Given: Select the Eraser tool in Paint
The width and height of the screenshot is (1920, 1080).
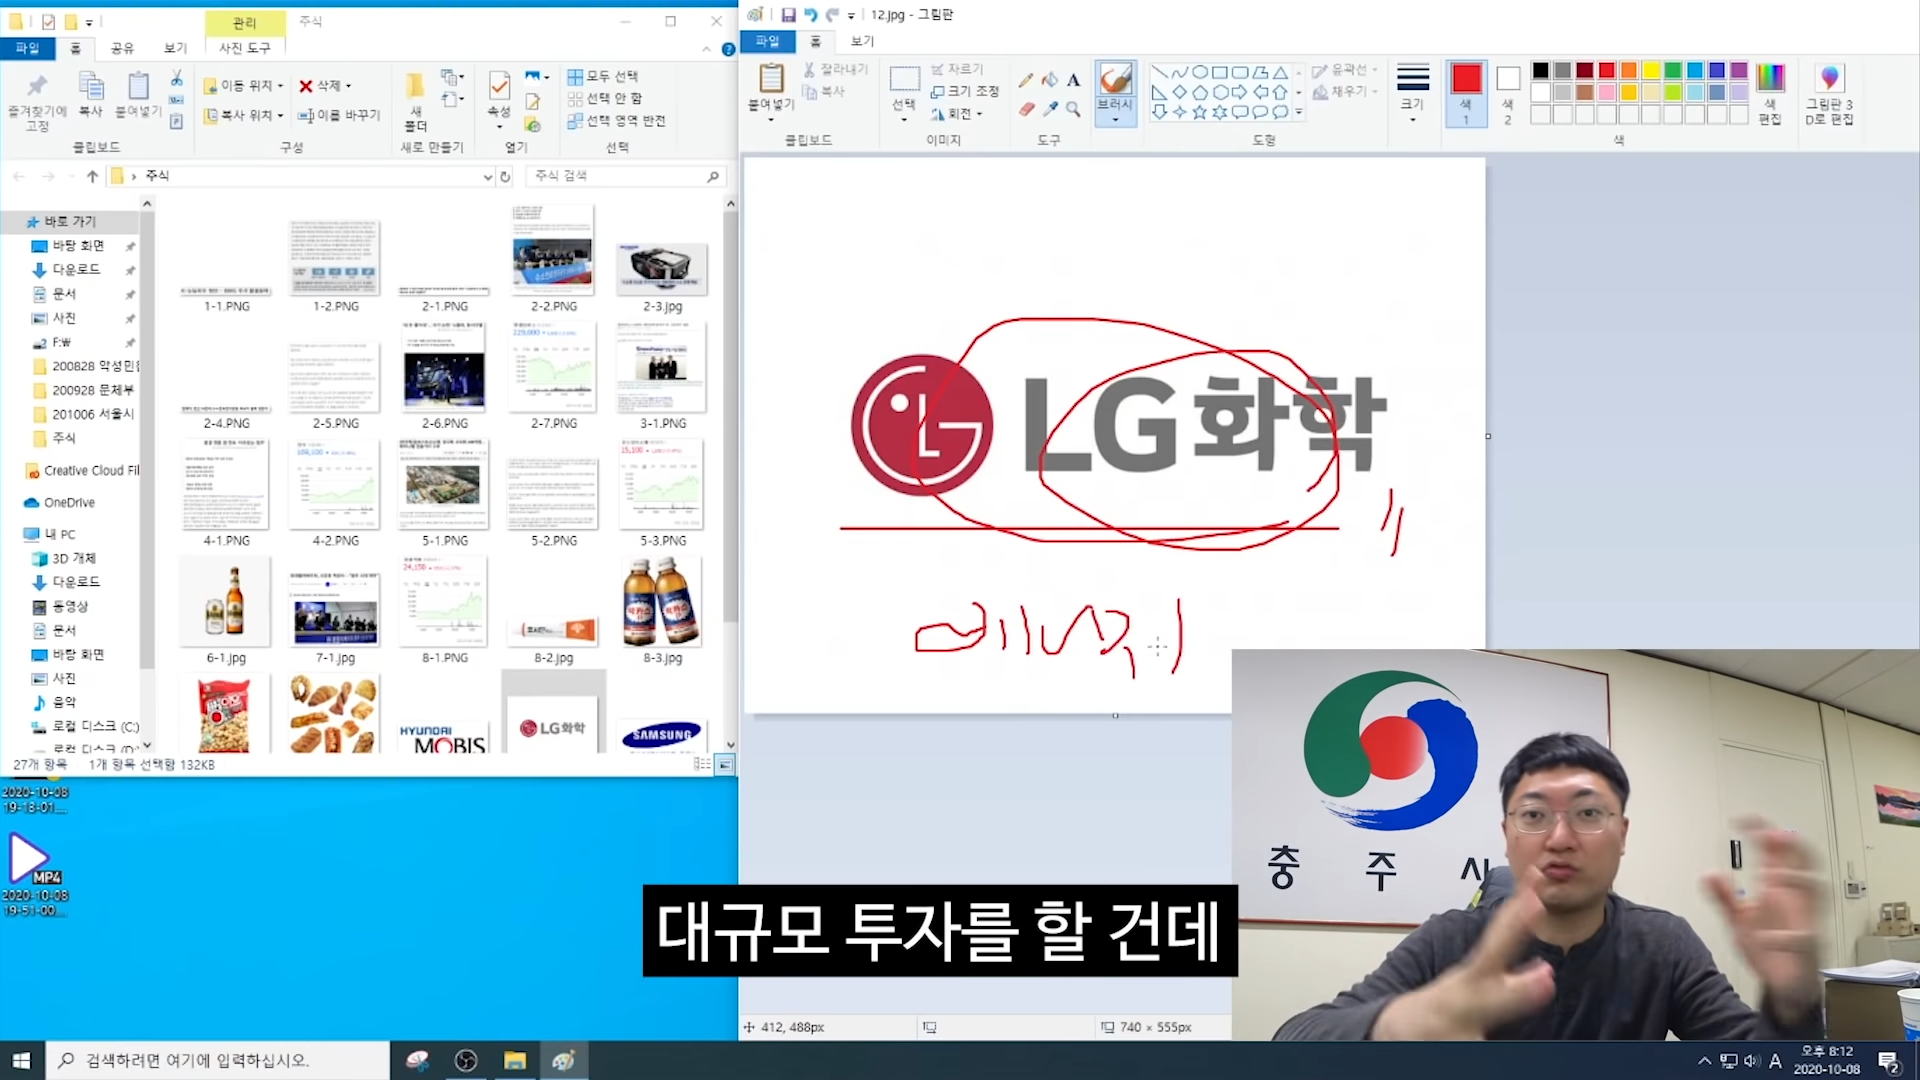Looking at the screenshot, I should [x=1026, y=109].
